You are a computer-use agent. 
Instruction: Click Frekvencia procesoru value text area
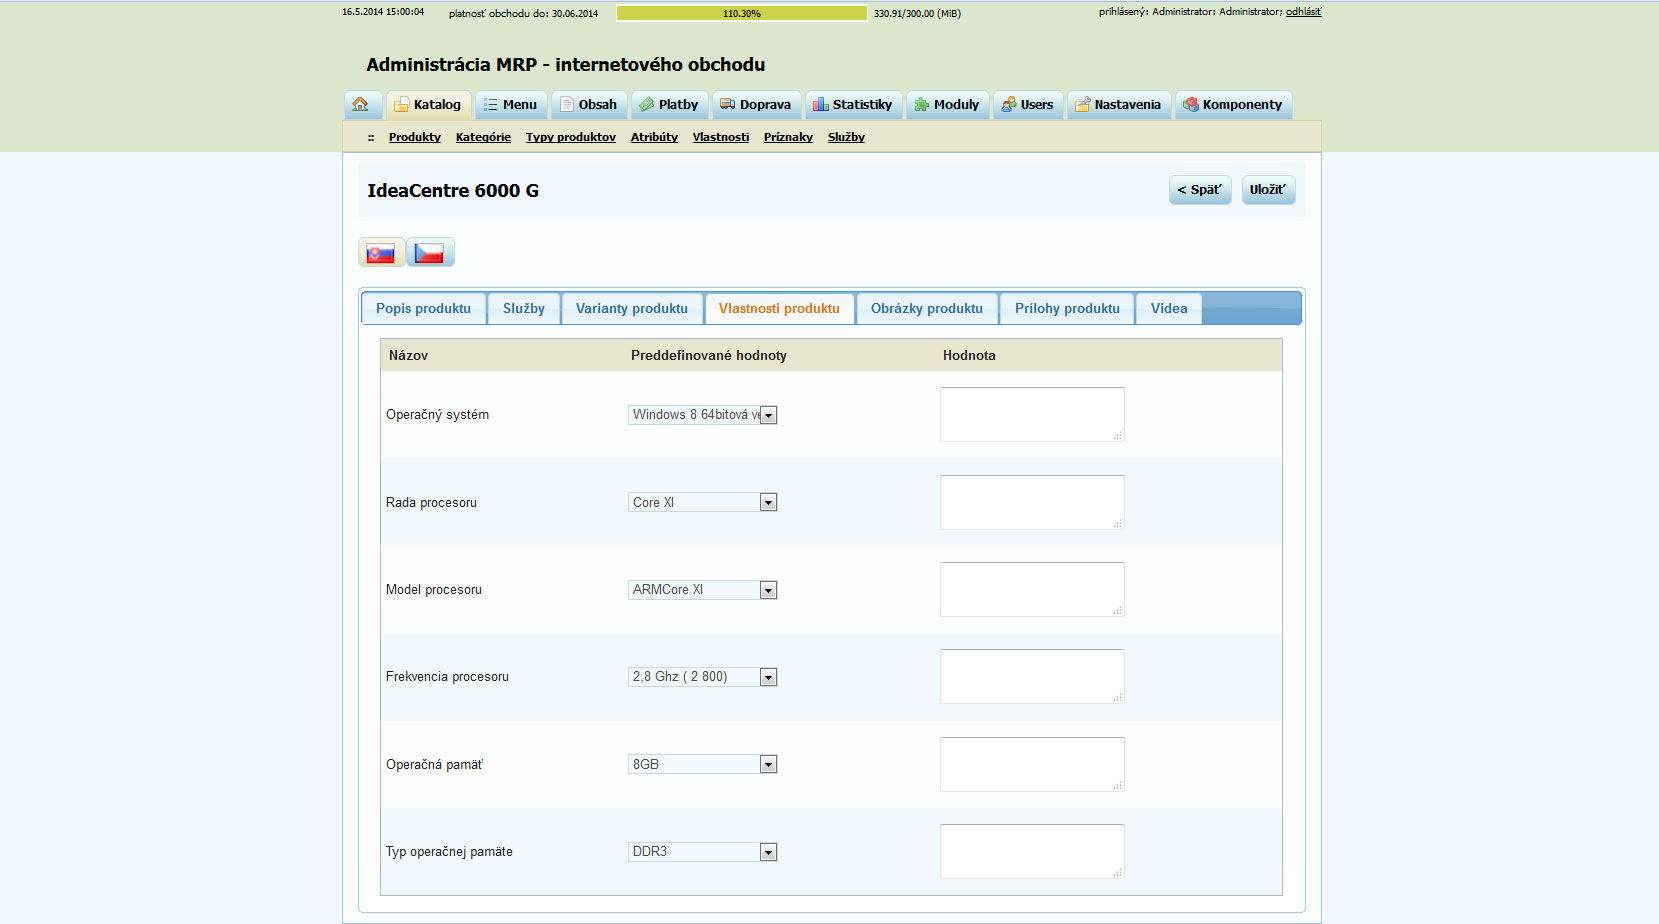coord(1032,676)
